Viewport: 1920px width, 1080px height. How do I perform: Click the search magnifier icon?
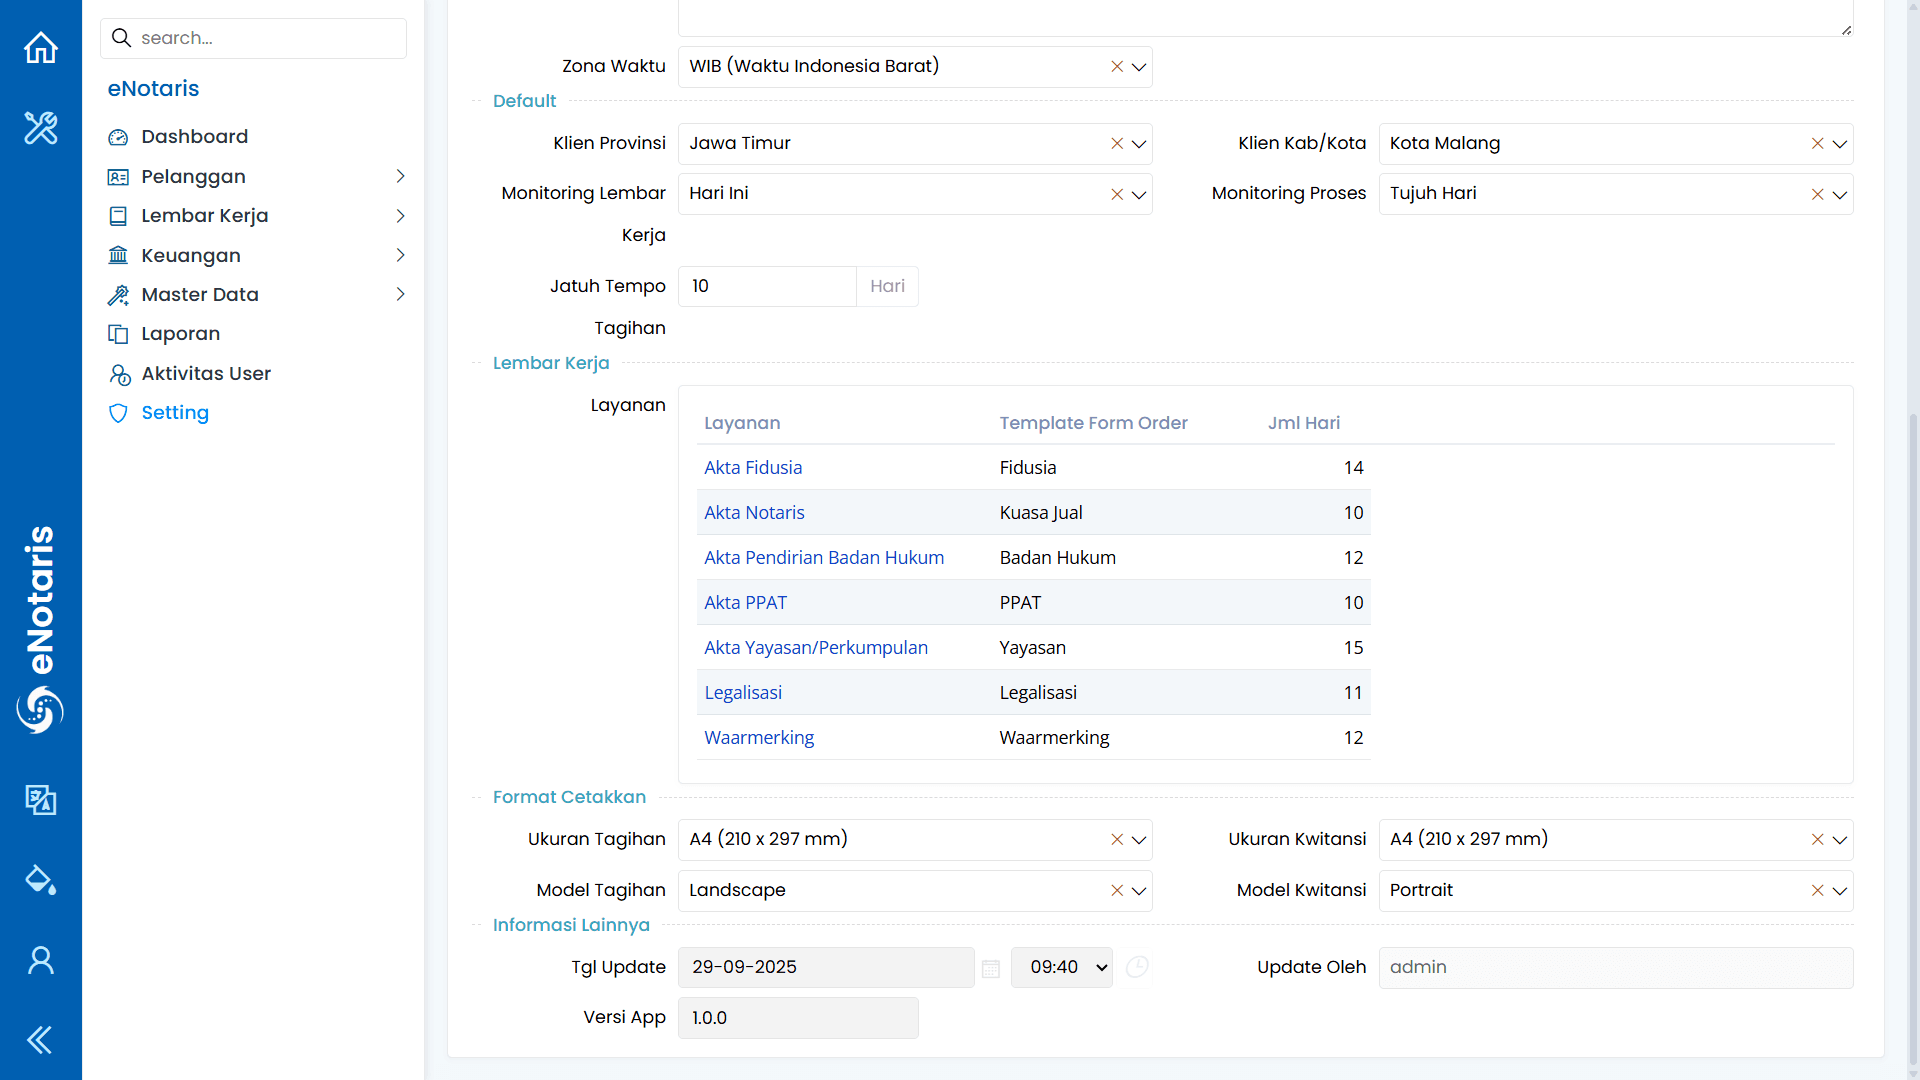[122, 38]
